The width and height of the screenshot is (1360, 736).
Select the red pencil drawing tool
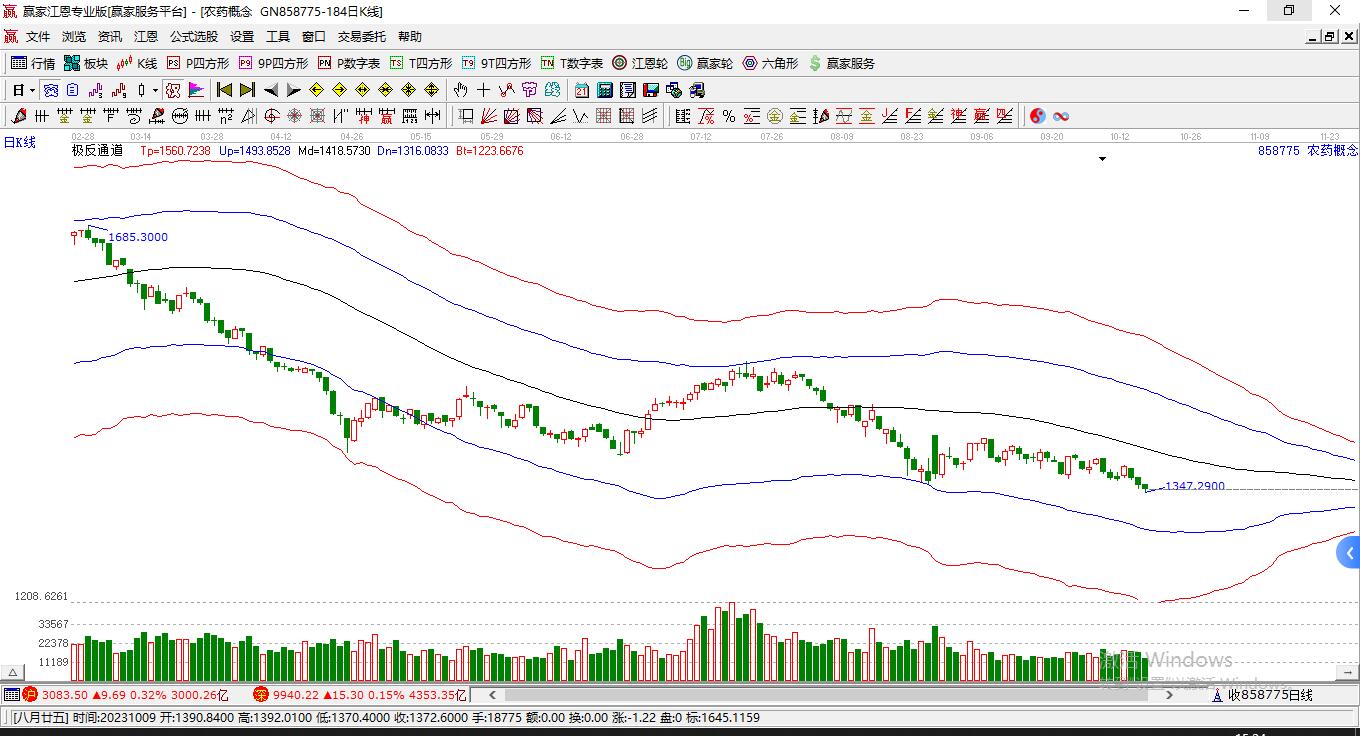point(18,116)
